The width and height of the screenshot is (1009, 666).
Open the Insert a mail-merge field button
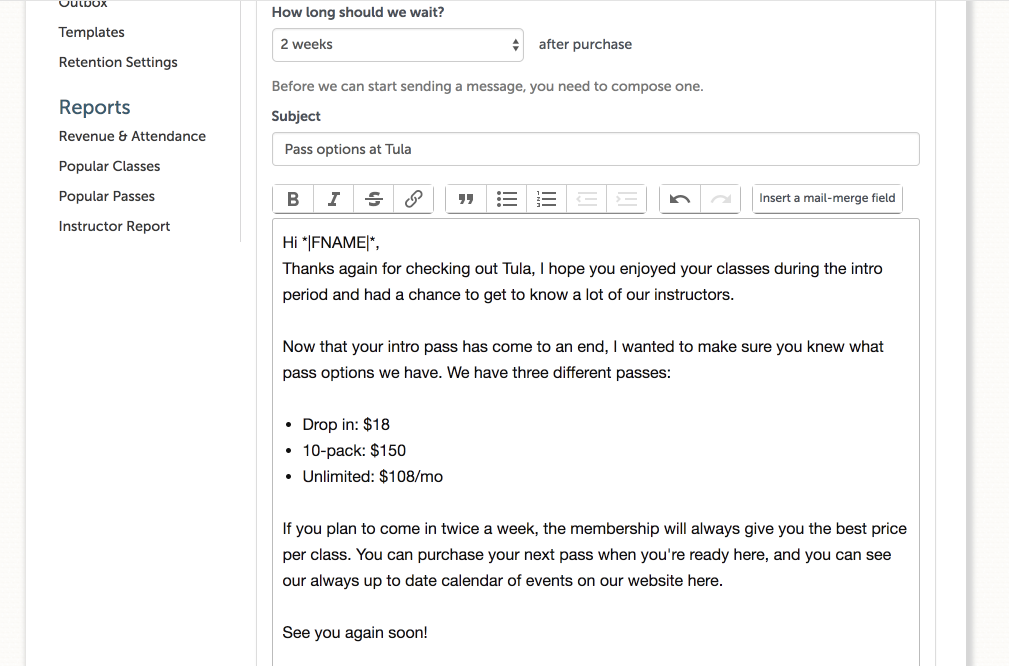(x=827, y=198)
